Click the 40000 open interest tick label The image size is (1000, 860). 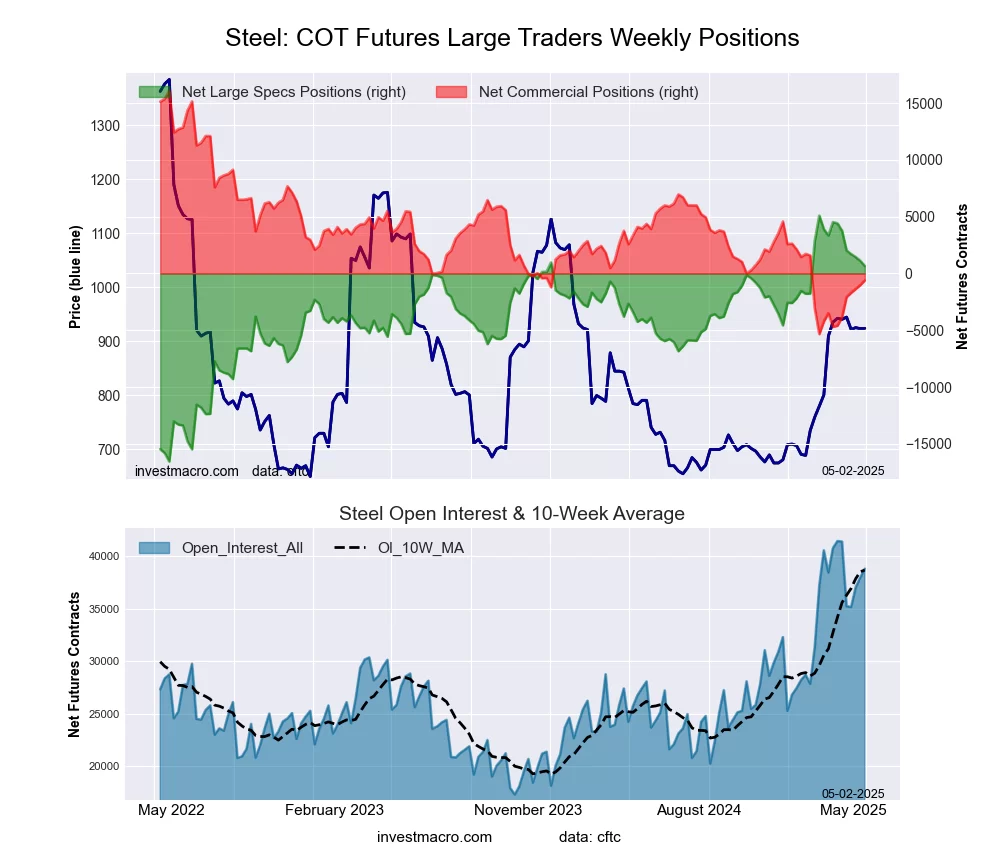[x=103, y=557]
